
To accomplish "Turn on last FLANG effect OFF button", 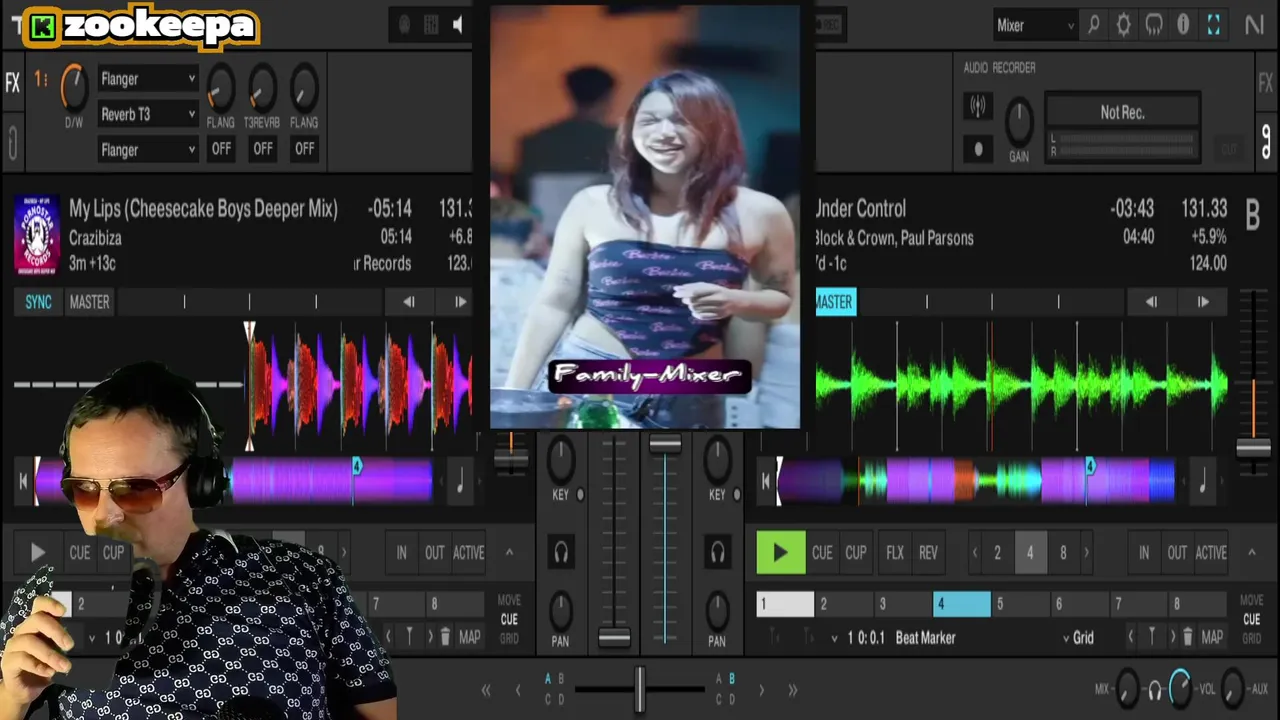I will (304, 148).
